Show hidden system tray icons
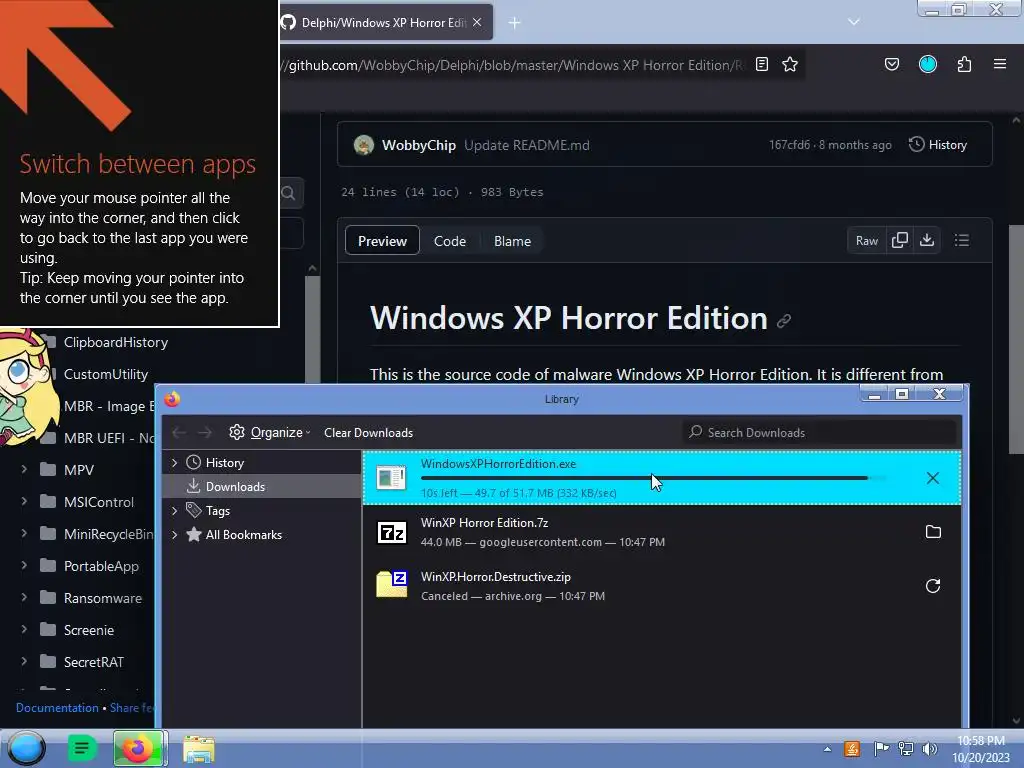 (x=827, y=749)
